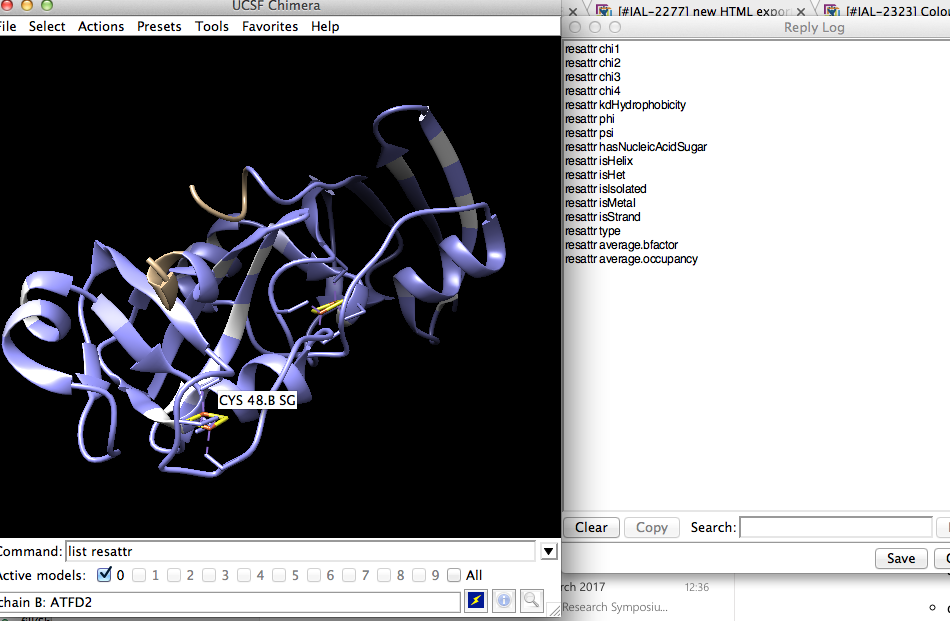Click Save in the Reply Log
Screen dimensions: 950x621
[x=900, y=558]
